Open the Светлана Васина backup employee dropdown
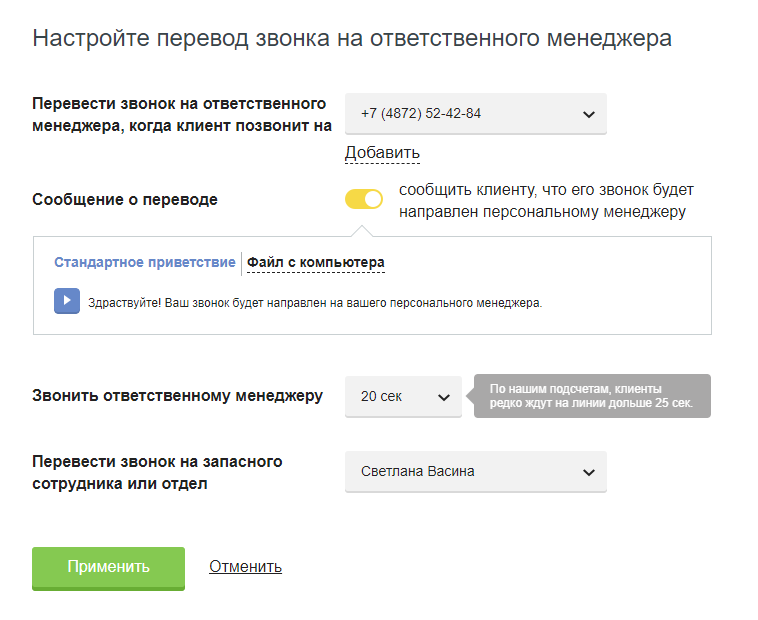The image size is (758, 620). [460, 472]
